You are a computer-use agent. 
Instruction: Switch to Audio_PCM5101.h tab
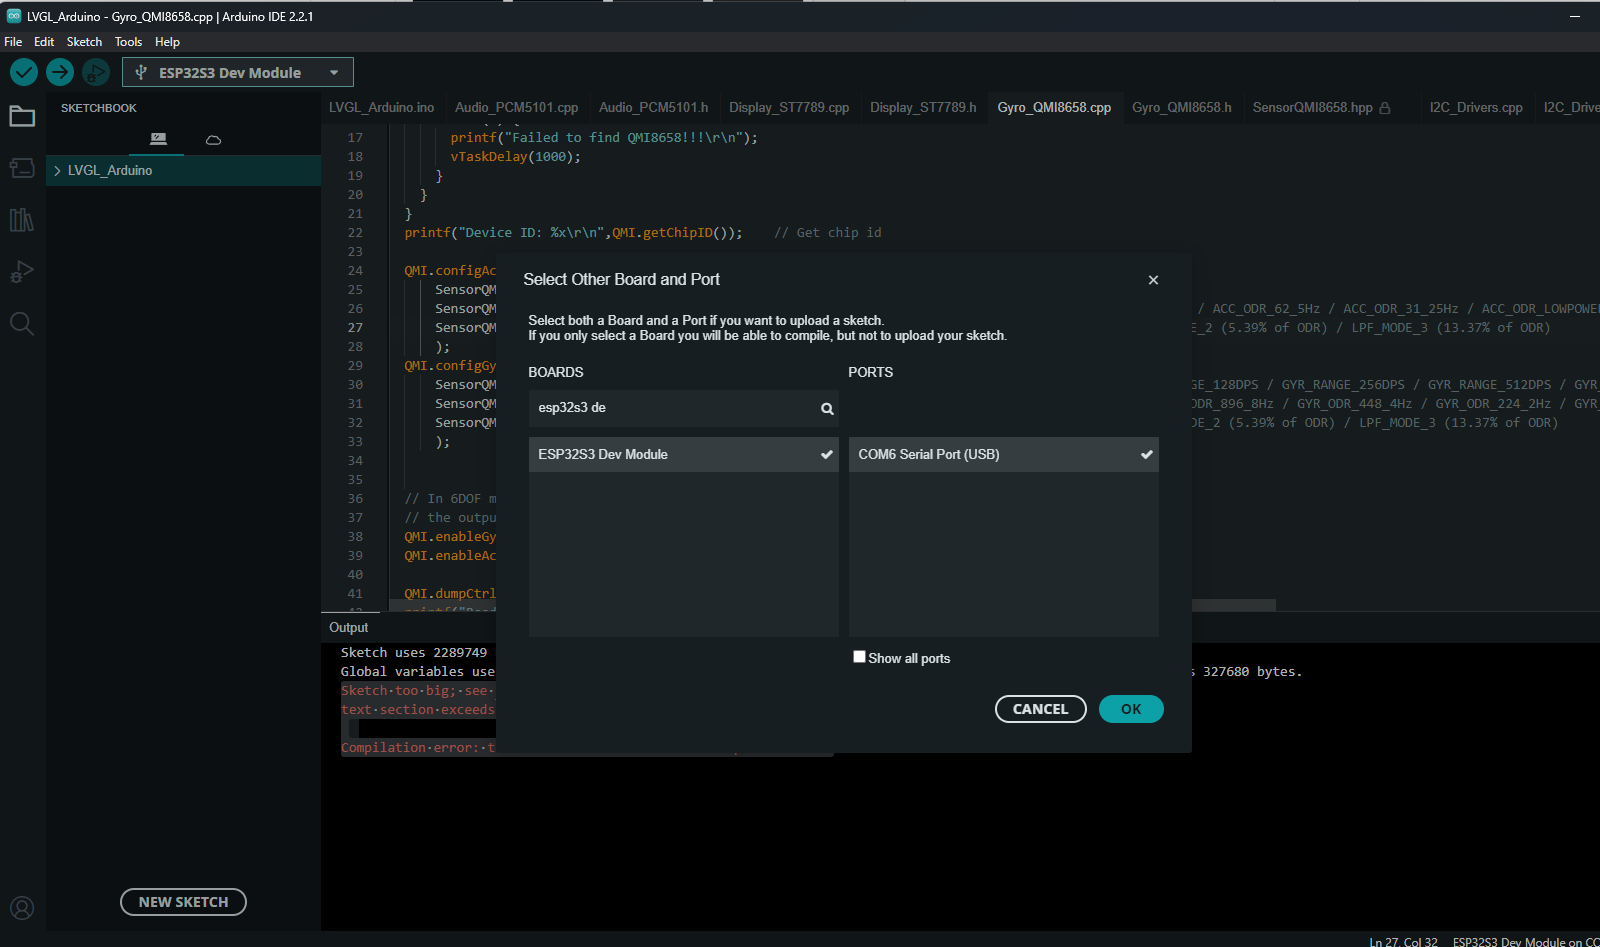pyautogui.click(x=653, y=107)
